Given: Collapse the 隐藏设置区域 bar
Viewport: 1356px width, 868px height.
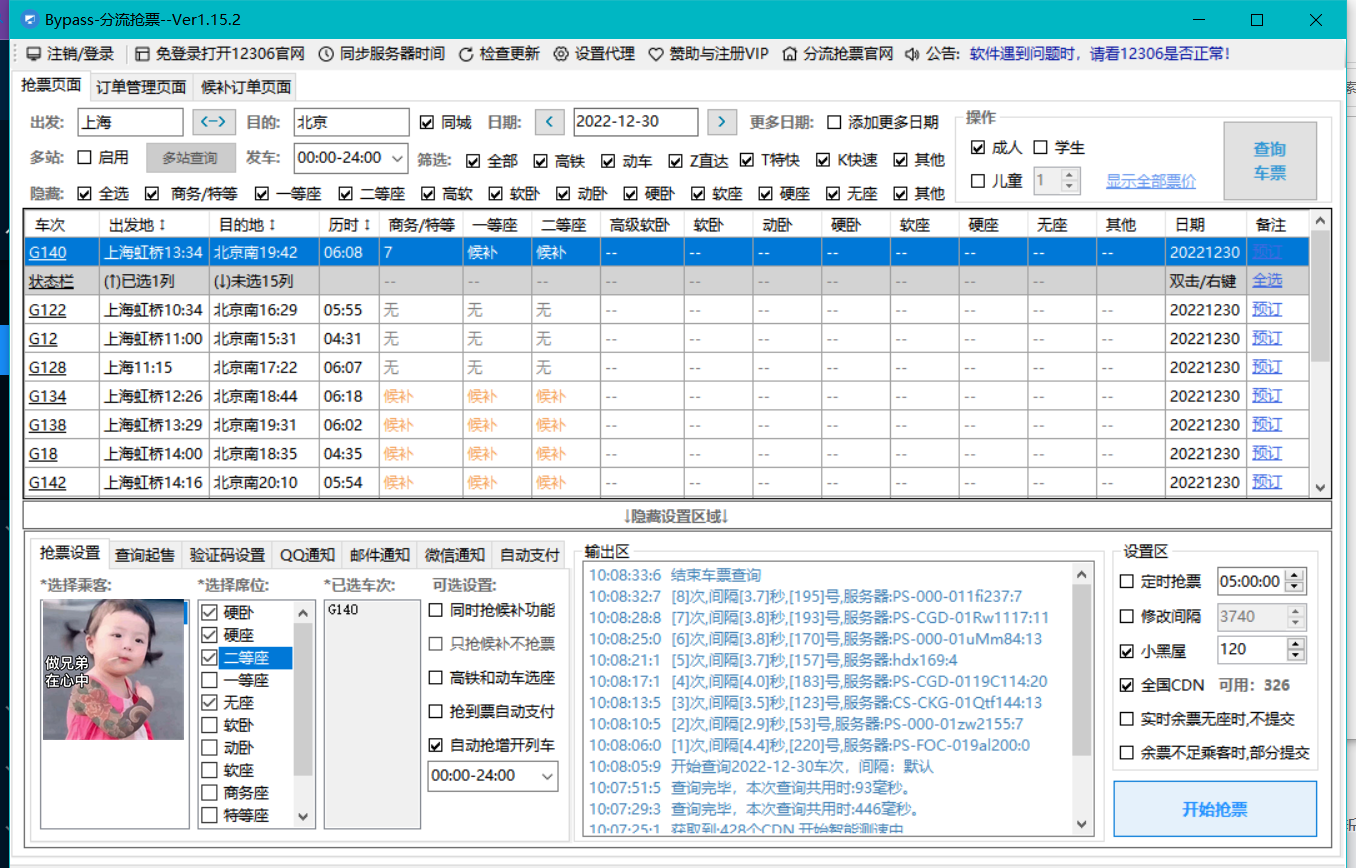Looking at the screenshot, I should 677,516.
